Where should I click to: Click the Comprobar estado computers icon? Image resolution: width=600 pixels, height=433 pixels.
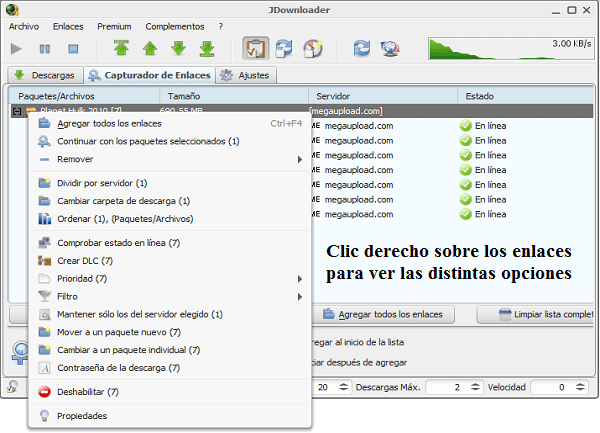[x=44, y=243]
